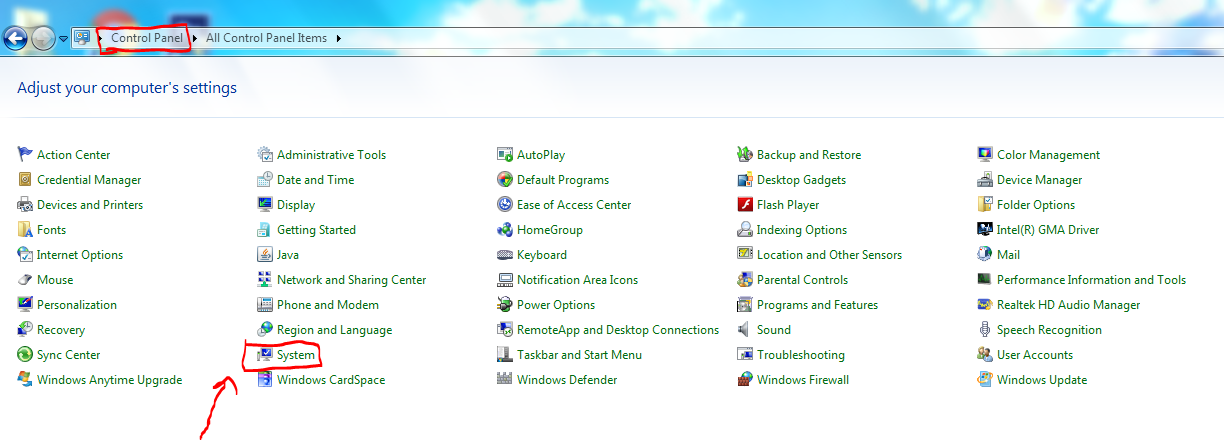
Task: Click the Java coffee cup icon
Action: (265, 254)
